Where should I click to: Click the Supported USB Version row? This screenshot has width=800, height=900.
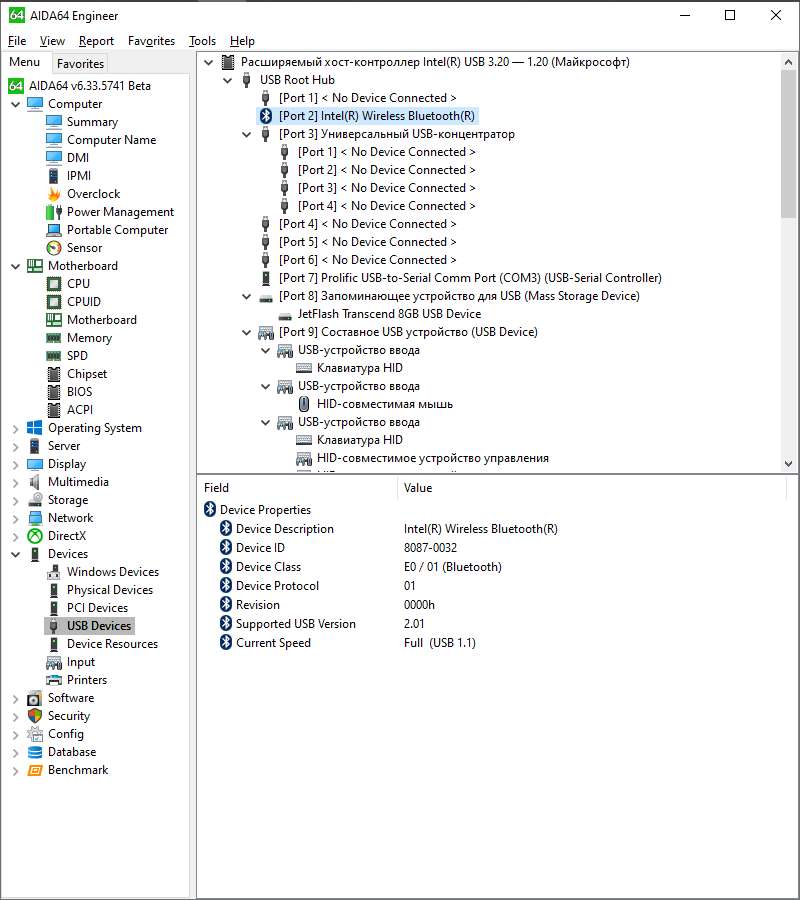(x=494, y=624)
